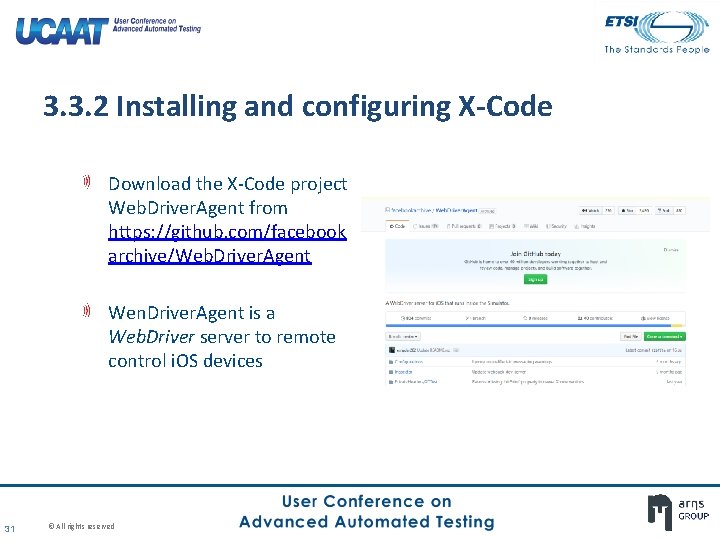Open the commits count link
Viewport: 720px width, 540px height.
416,318
